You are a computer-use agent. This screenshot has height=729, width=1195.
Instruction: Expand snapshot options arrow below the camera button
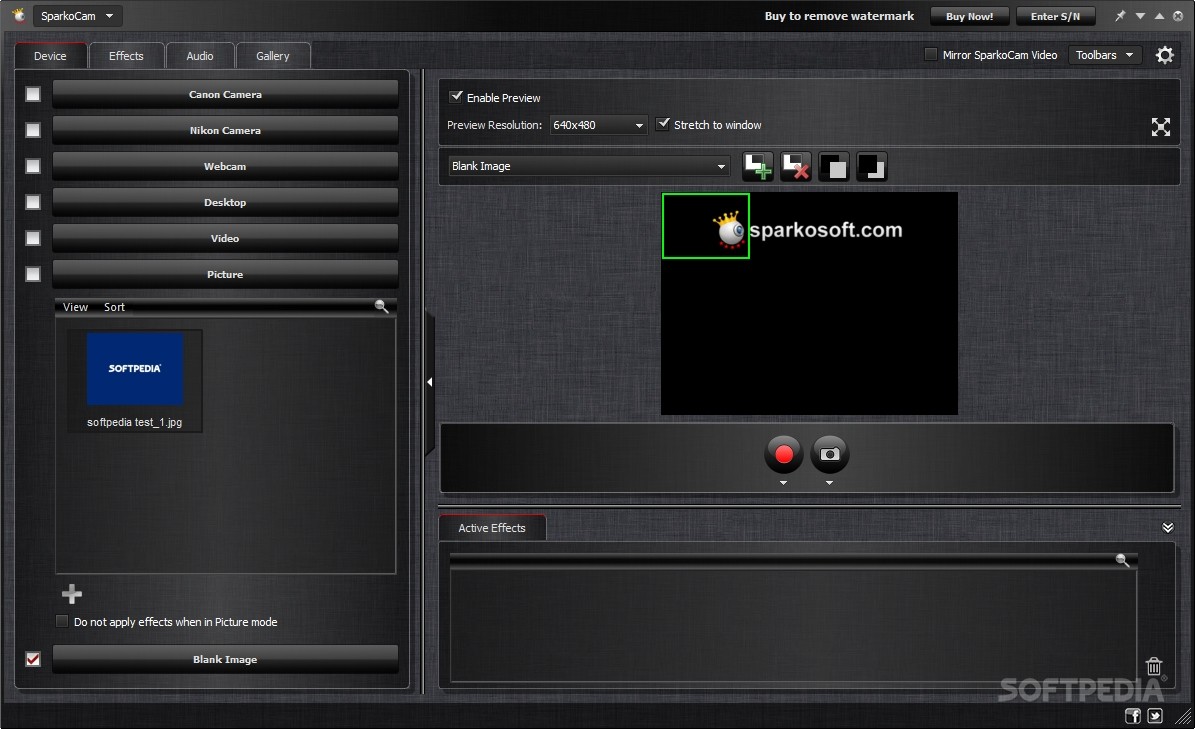829,483
